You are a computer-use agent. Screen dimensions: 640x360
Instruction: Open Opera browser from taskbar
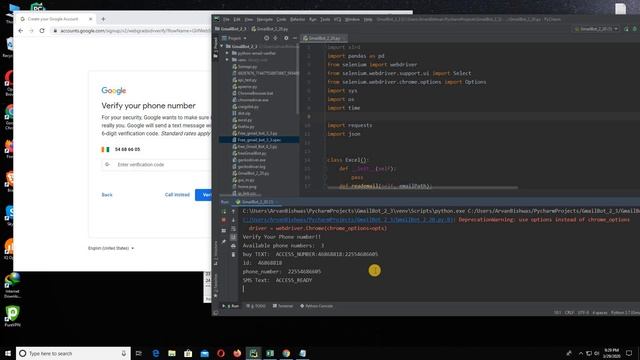point(221,353)
